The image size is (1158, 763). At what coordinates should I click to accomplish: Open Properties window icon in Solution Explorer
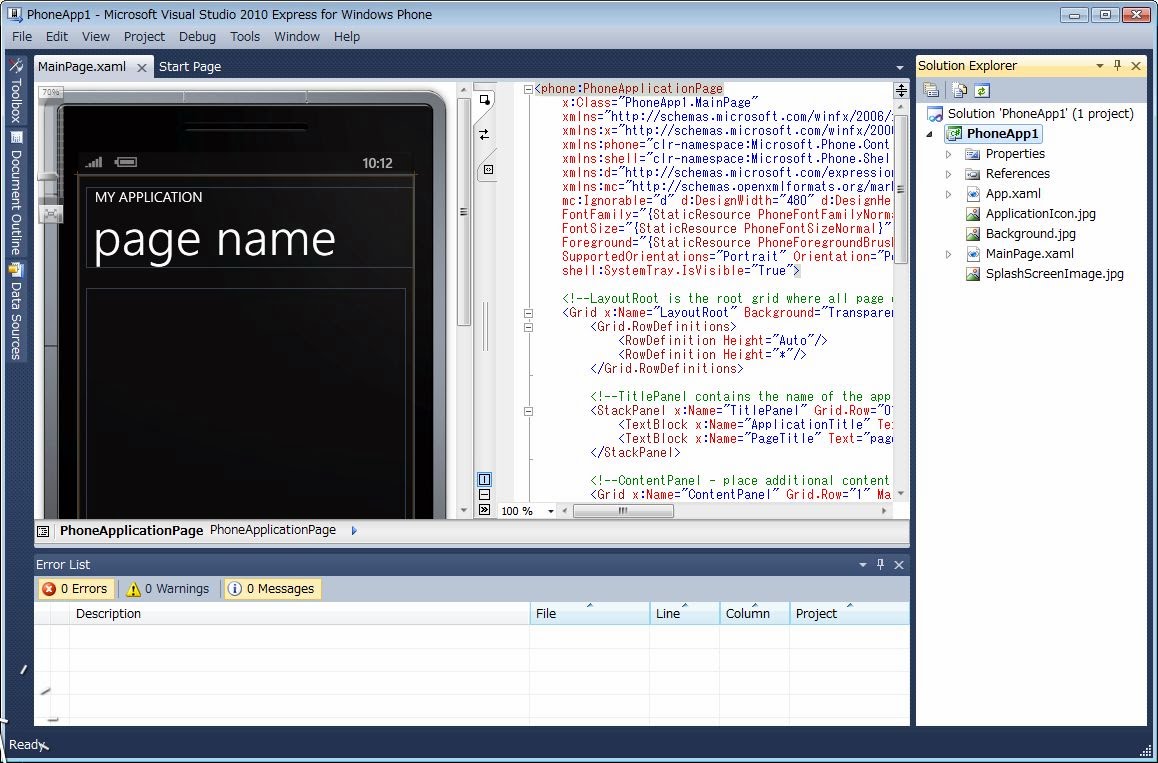tap(931, 90)
